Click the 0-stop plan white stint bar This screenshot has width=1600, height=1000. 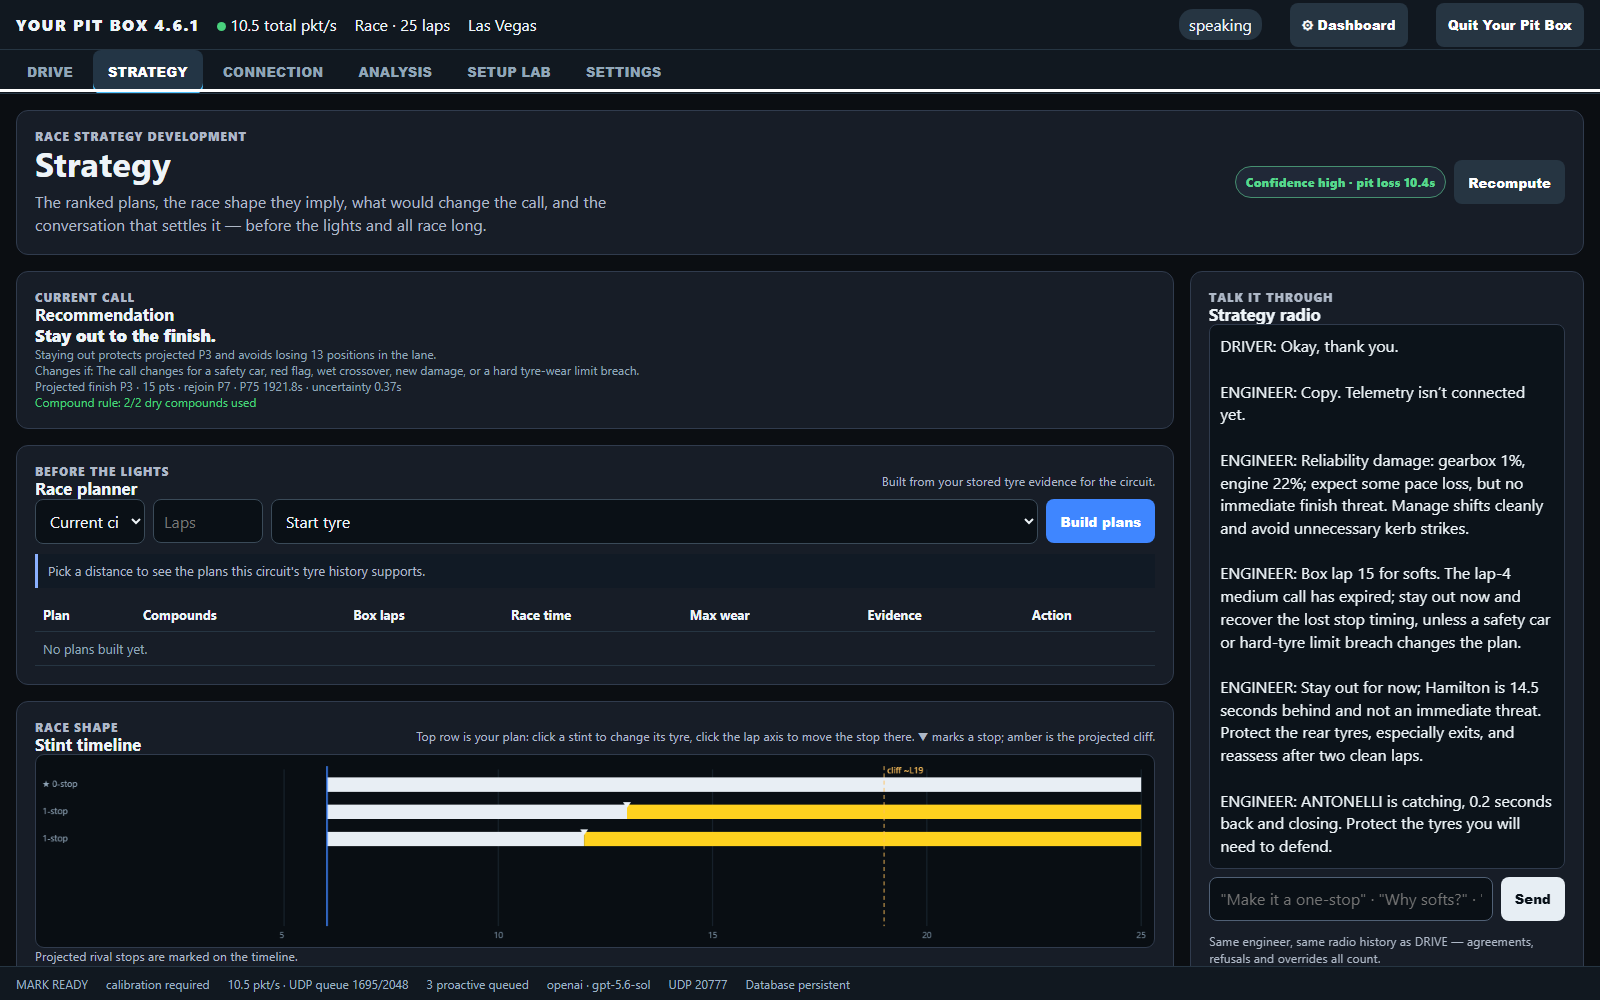(734, 785)
